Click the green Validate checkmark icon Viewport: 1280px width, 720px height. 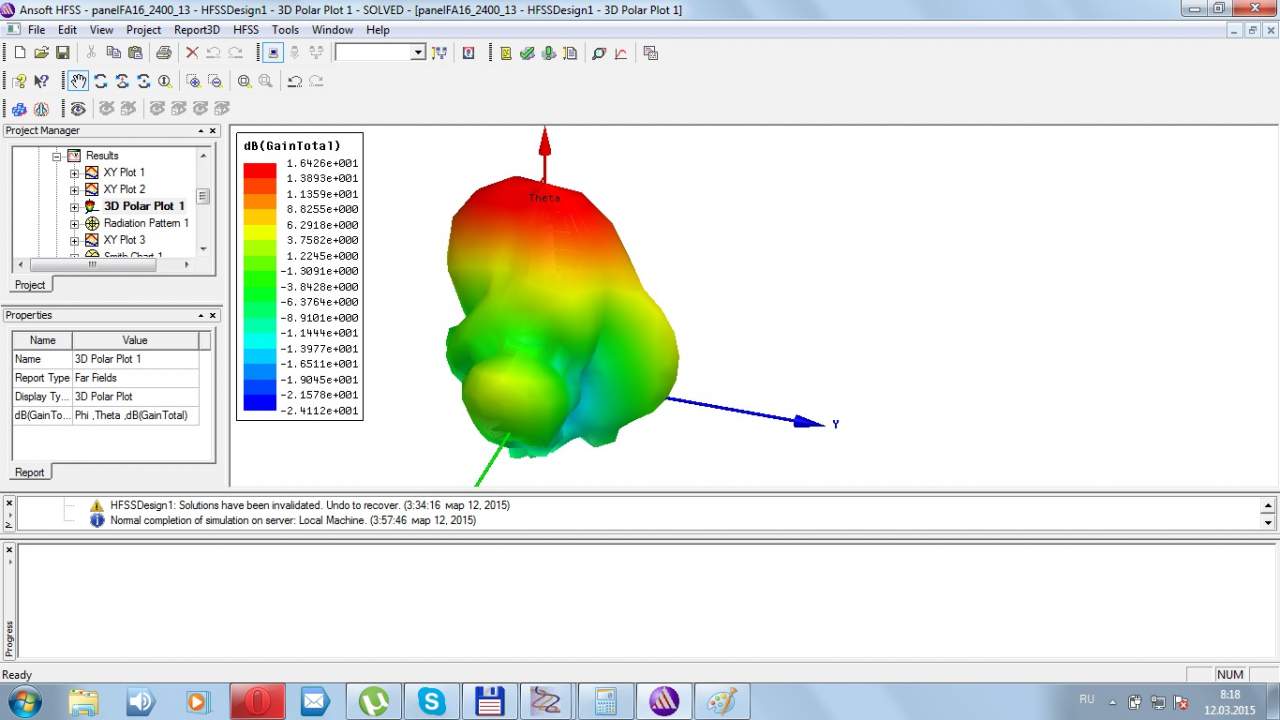527,53
